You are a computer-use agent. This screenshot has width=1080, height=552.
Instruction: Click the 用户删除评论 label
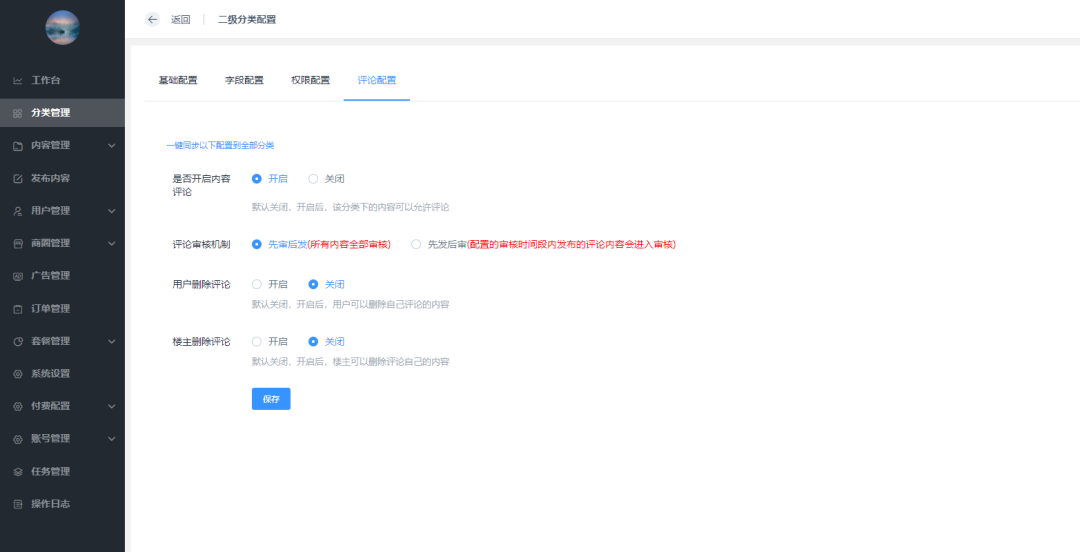pyautogui.click(x=201, y=284)
